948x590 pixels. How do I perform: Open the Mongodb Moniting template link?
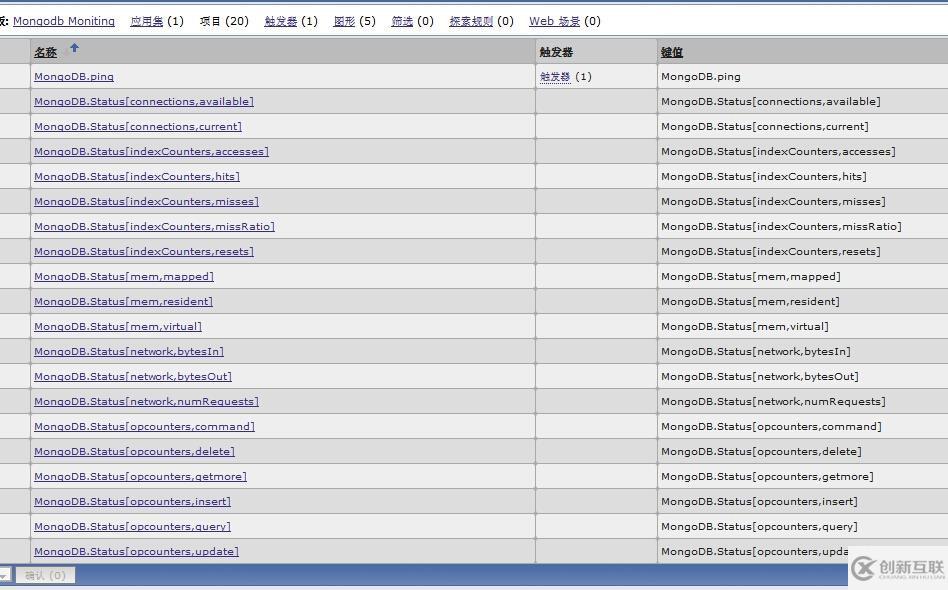click(63, 21)
